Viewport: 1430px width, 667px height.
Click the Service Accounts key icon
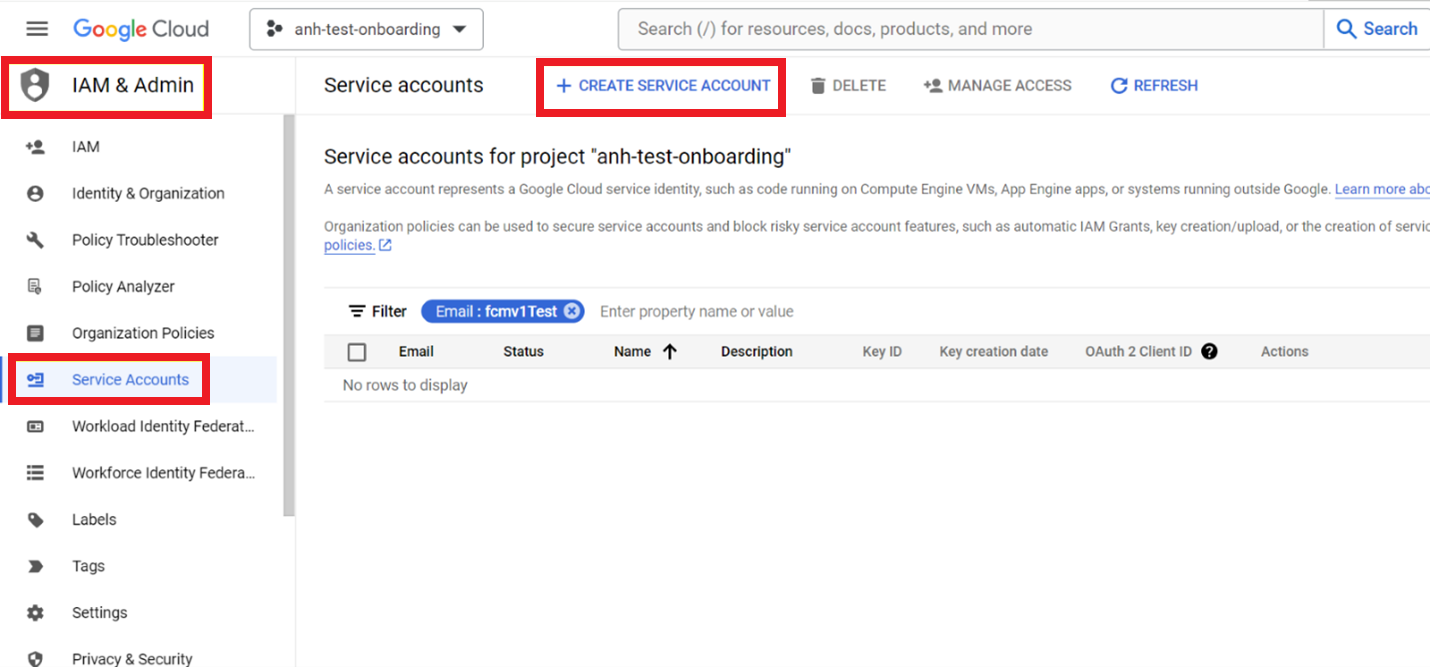[x=35, y=380]
